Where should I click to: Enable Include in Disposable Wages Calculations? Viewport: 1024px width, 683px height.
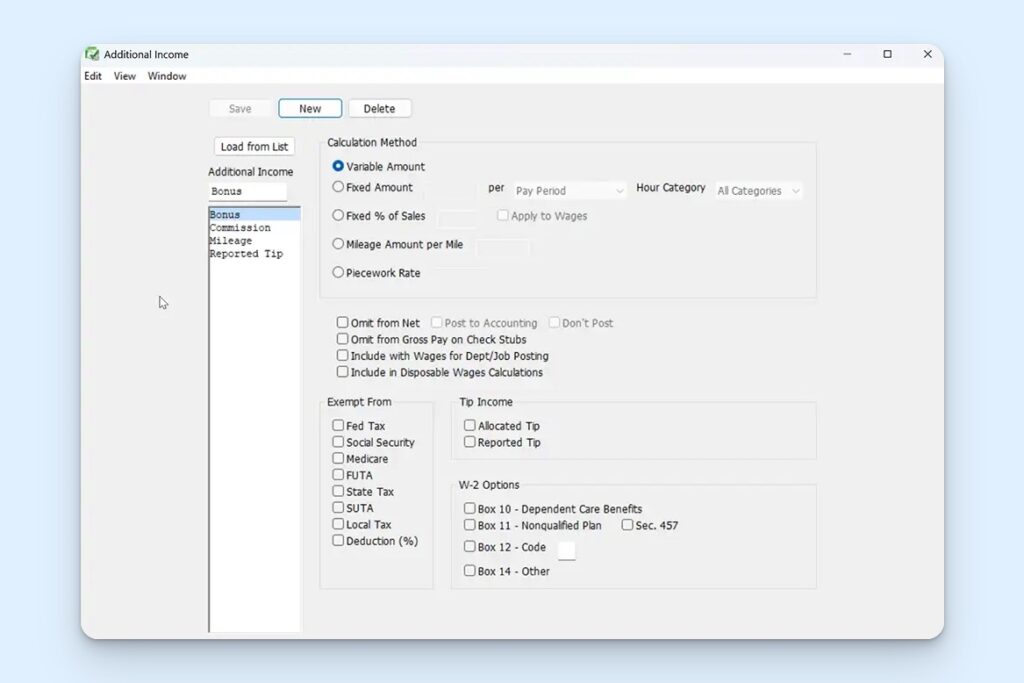(x=342, y=372)
